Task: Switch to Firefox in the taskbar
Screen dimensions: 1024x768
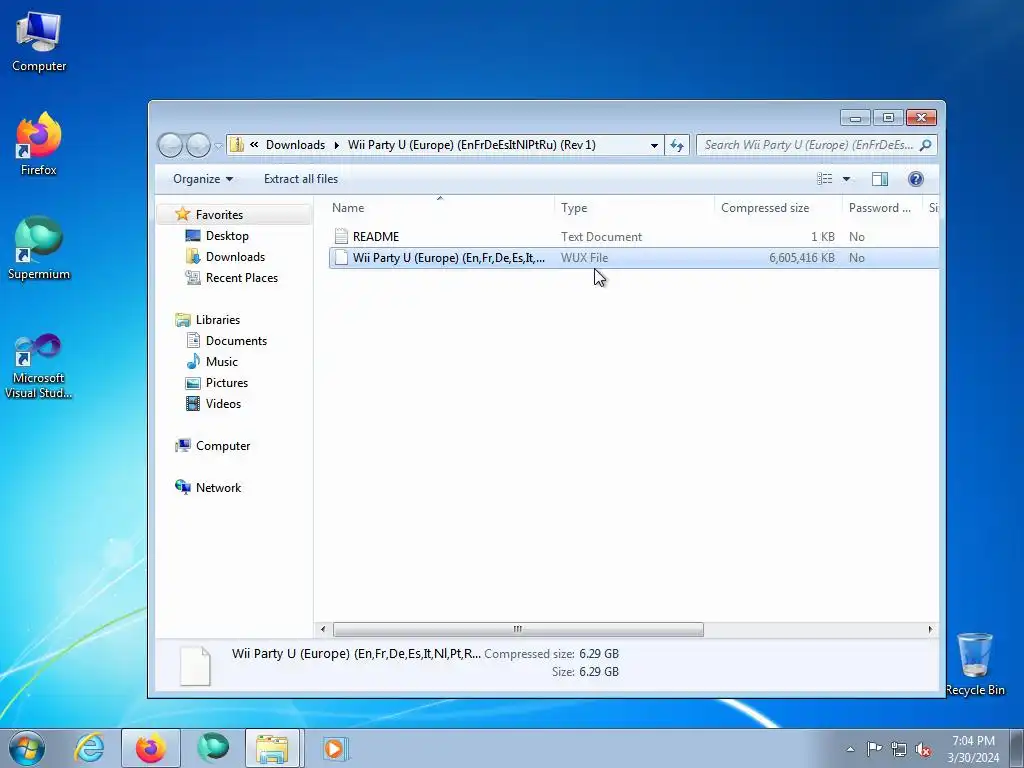Action: 151,748
